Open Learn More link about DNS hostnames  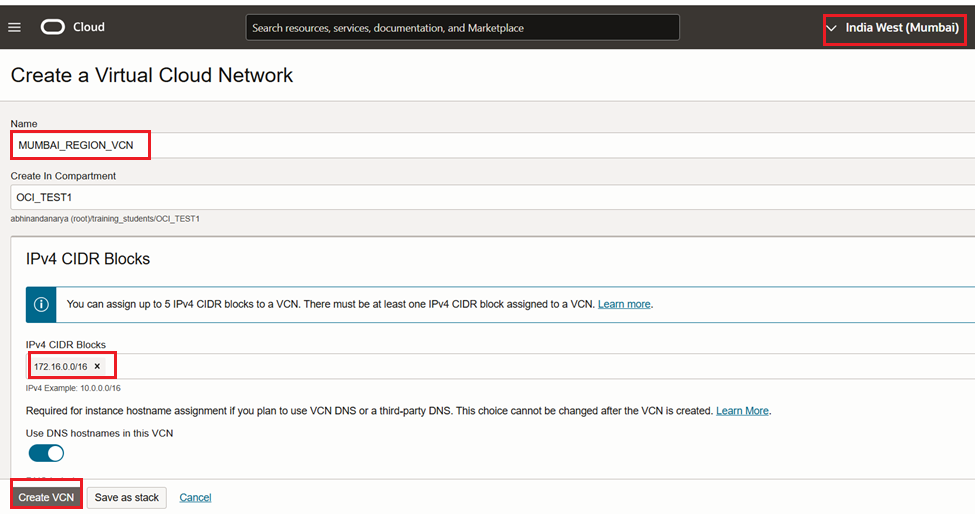(742, 411)
